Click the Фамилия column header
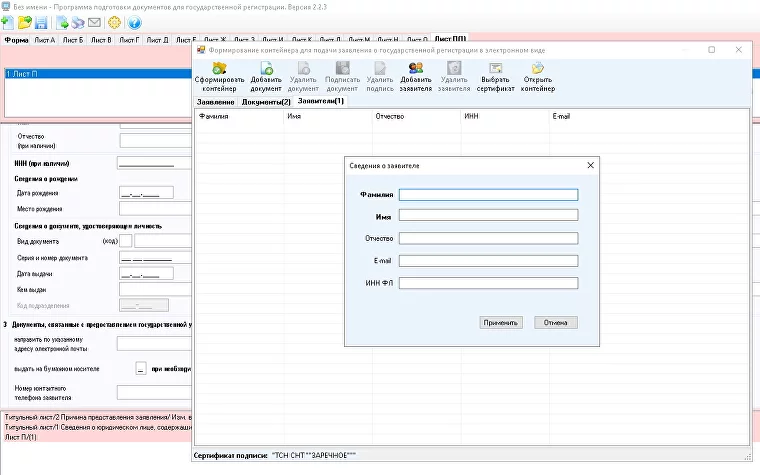Image resolution: width=760 pixels, height=475 pixels. 239,116
